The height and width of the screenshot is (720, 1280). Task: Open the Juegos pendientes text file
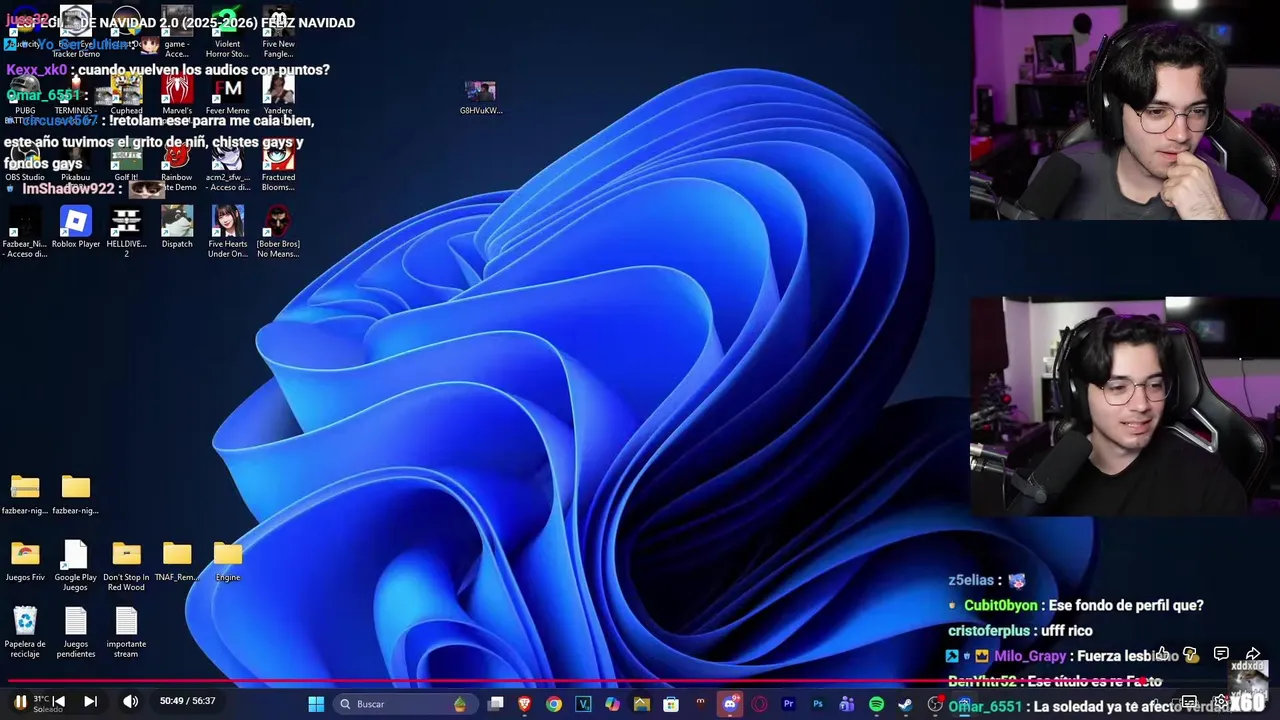(x=76, y=632)
